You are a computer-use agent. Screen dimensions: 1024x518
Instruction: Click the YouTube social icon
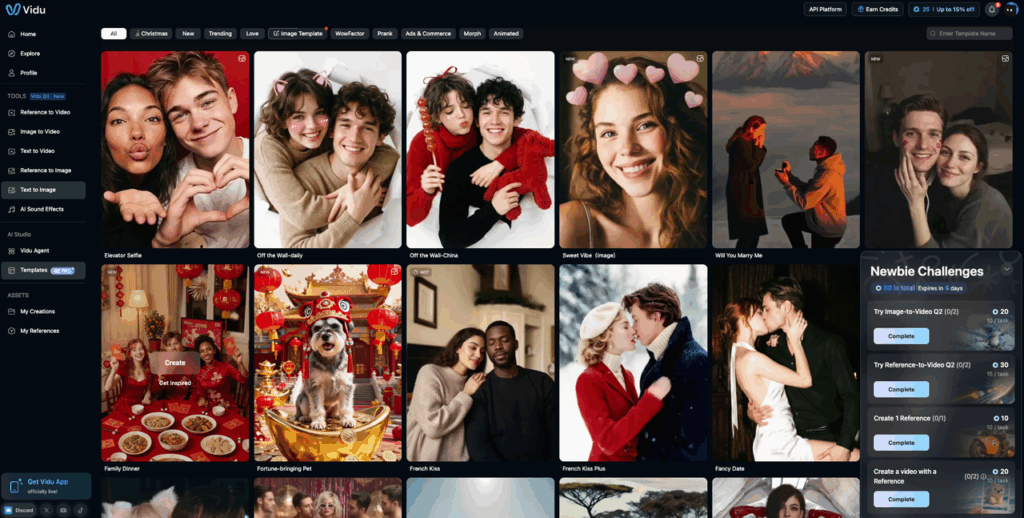pos(63,510)
